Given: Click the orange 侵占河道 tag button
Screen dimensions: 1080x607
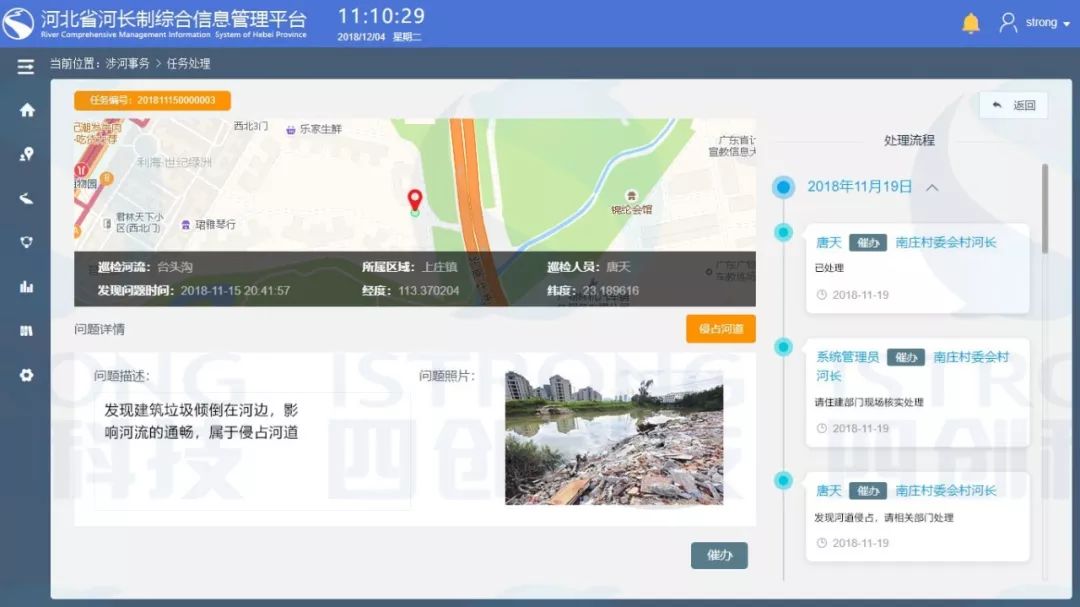Looking at the screenshot, I should [720, 329].
